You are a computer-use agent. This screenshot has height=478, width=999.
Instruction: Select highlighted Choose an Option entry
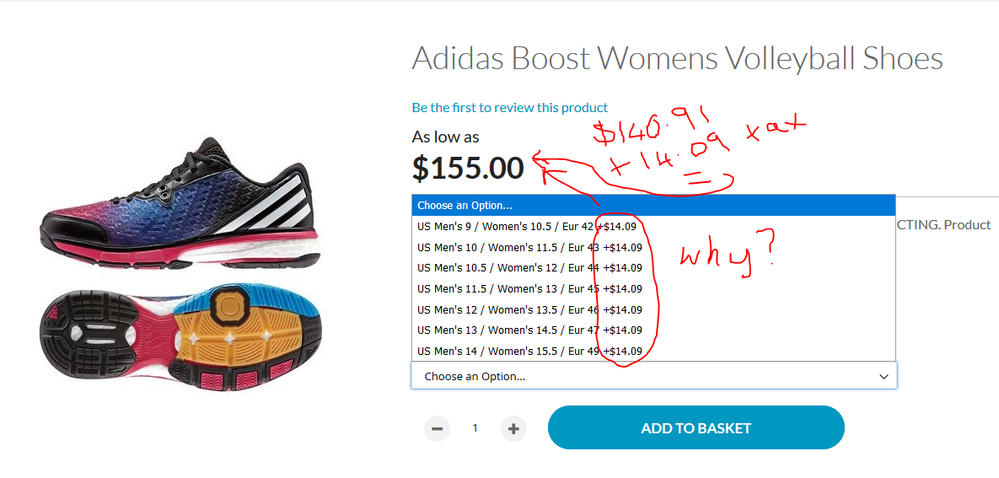tap(654, 206)
